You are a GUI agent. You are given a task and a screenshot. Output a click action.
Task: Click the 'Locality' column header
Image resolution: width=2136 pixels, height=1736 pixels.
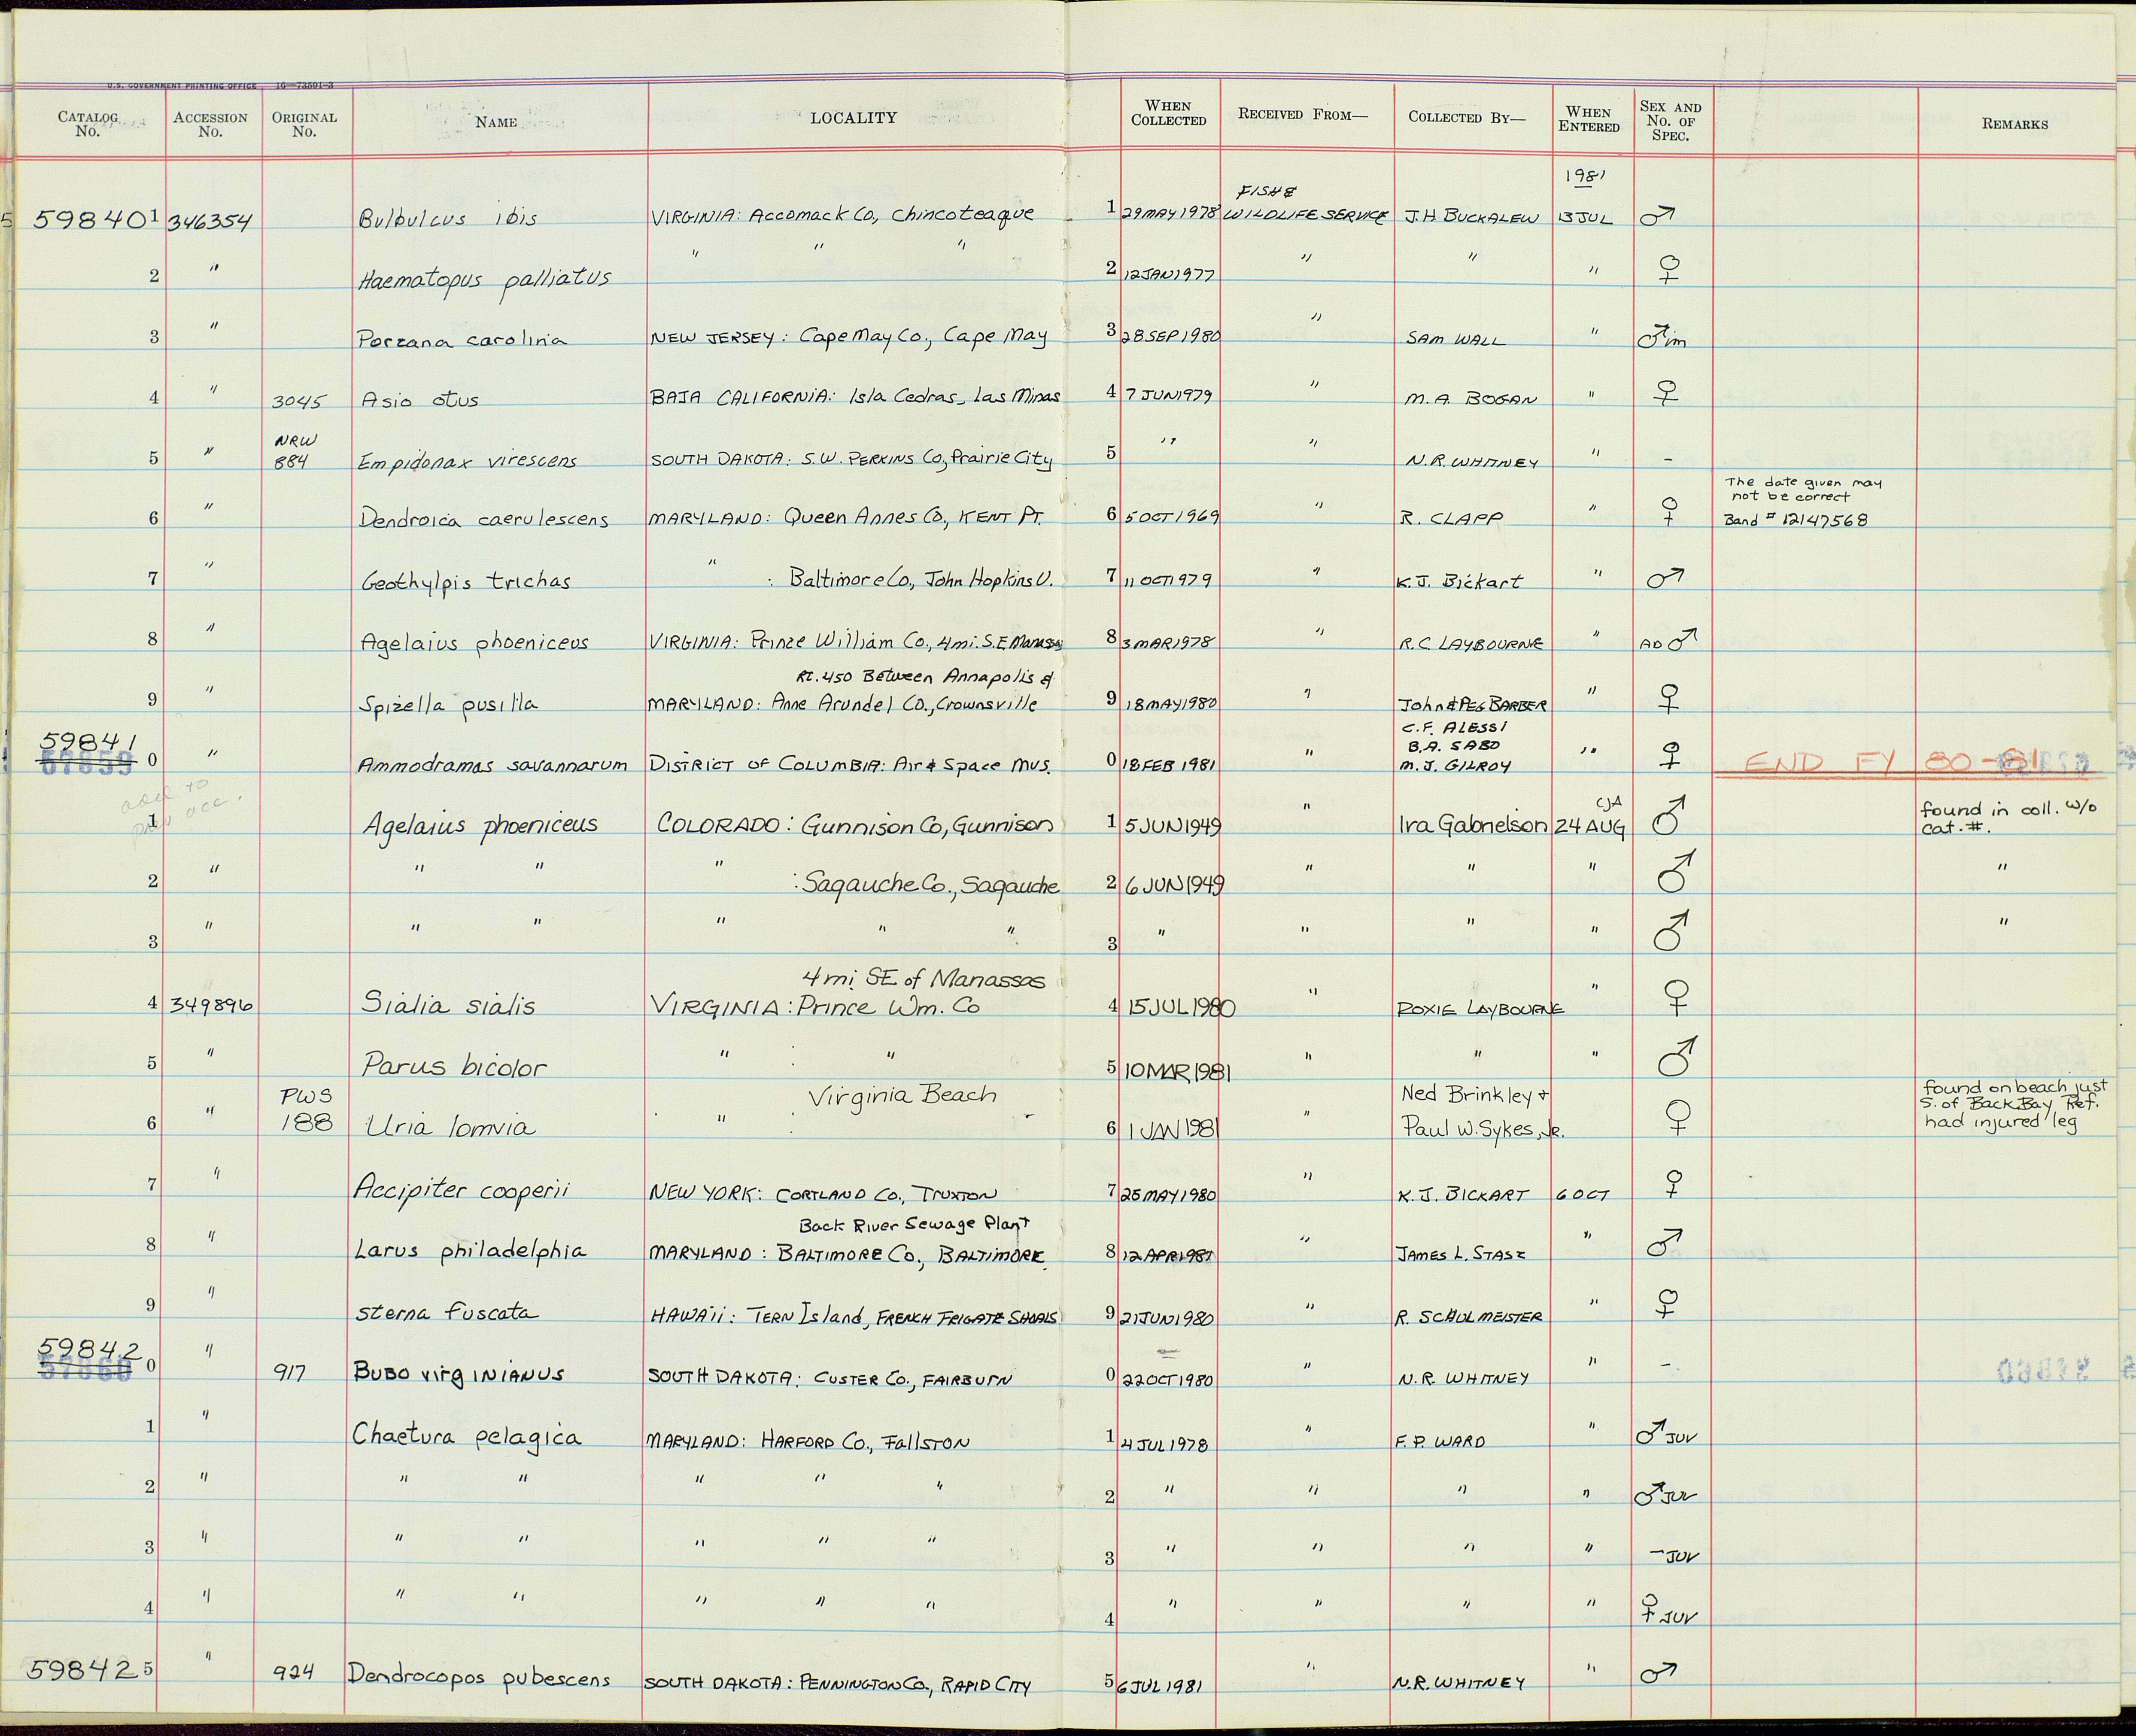click(853, 118)
